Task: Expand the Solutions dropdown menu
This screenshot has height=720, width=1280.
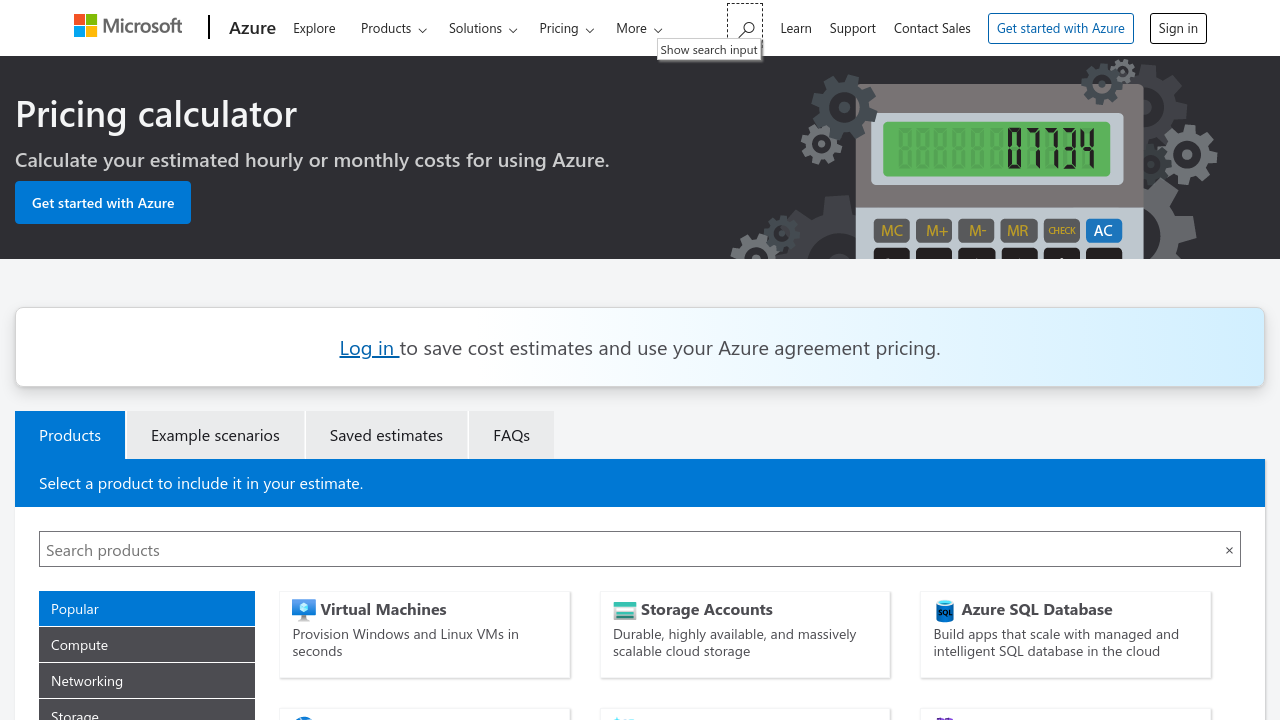Action: pos(482,28)
